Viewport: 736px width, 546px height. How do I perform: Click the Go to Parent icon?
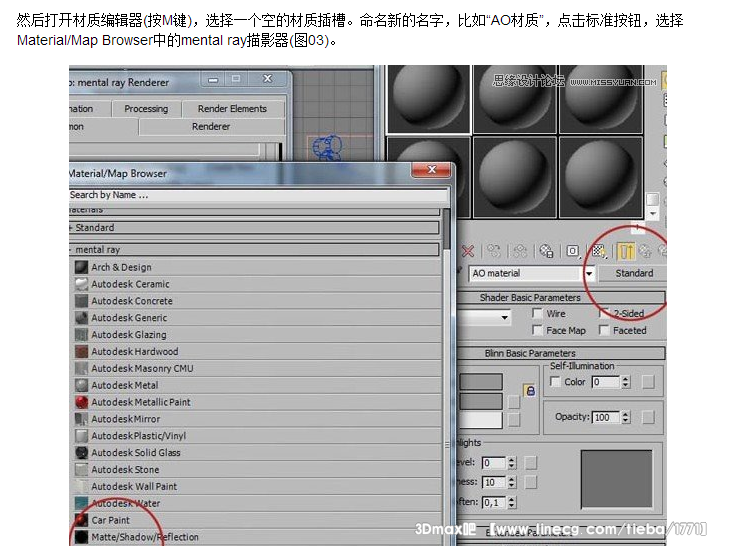646,252
